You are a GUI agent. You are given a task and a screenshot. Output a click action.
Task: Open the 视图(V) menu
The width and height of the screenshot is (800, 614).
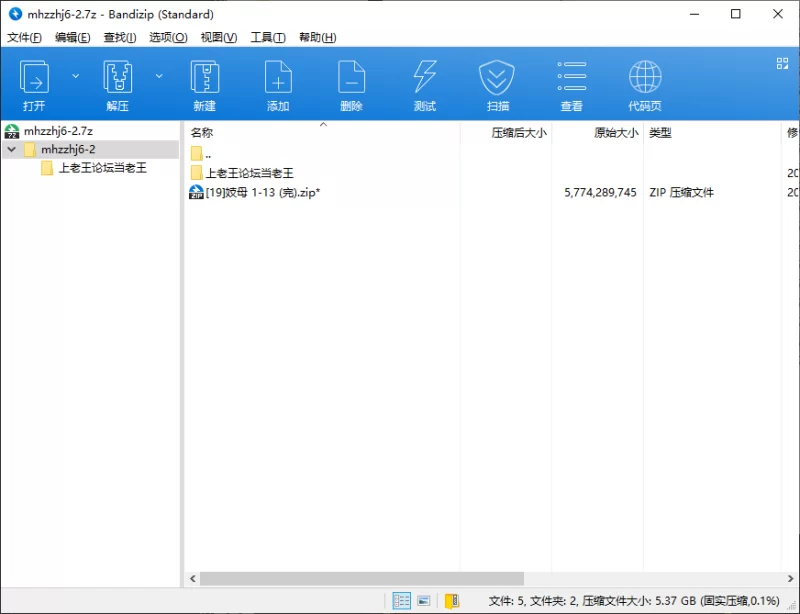(218, 37)
